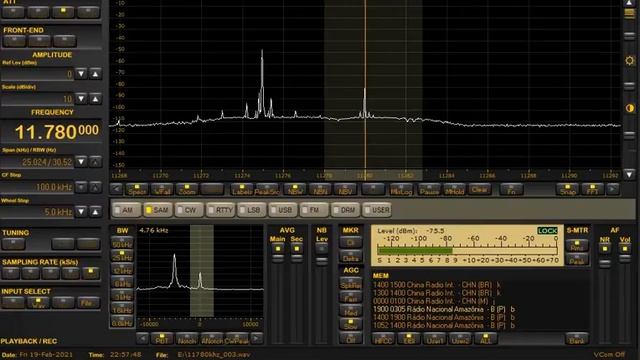This screenshot has height=360, width=640.
Task: Toggle the Spec spectrum view button
Action: [x=137, y=189]
